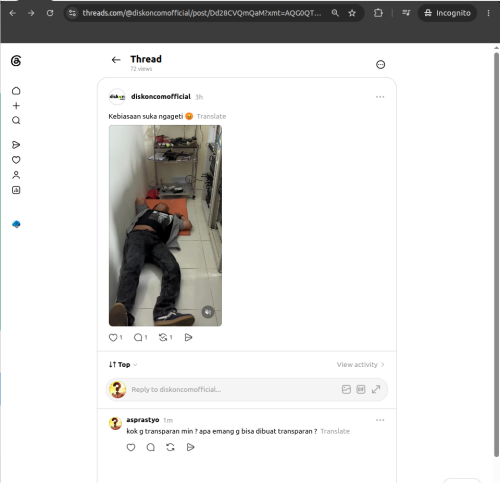
Task: Play the video of man lying on floor
Action: (x=165, y=225)
